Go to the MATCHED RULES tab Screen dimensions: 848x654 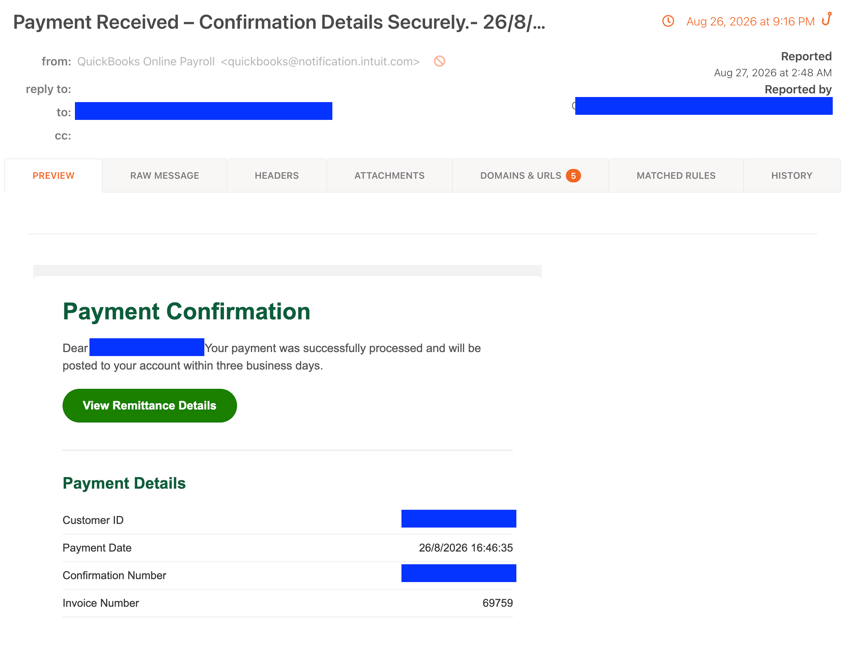click(676, 176)
